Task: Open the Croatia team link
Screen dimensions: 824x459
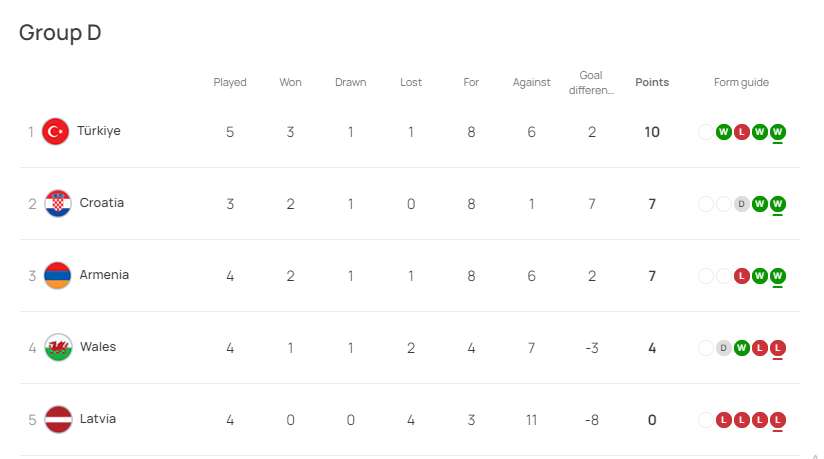Action: pyautogui.click(x=102, y=203)
